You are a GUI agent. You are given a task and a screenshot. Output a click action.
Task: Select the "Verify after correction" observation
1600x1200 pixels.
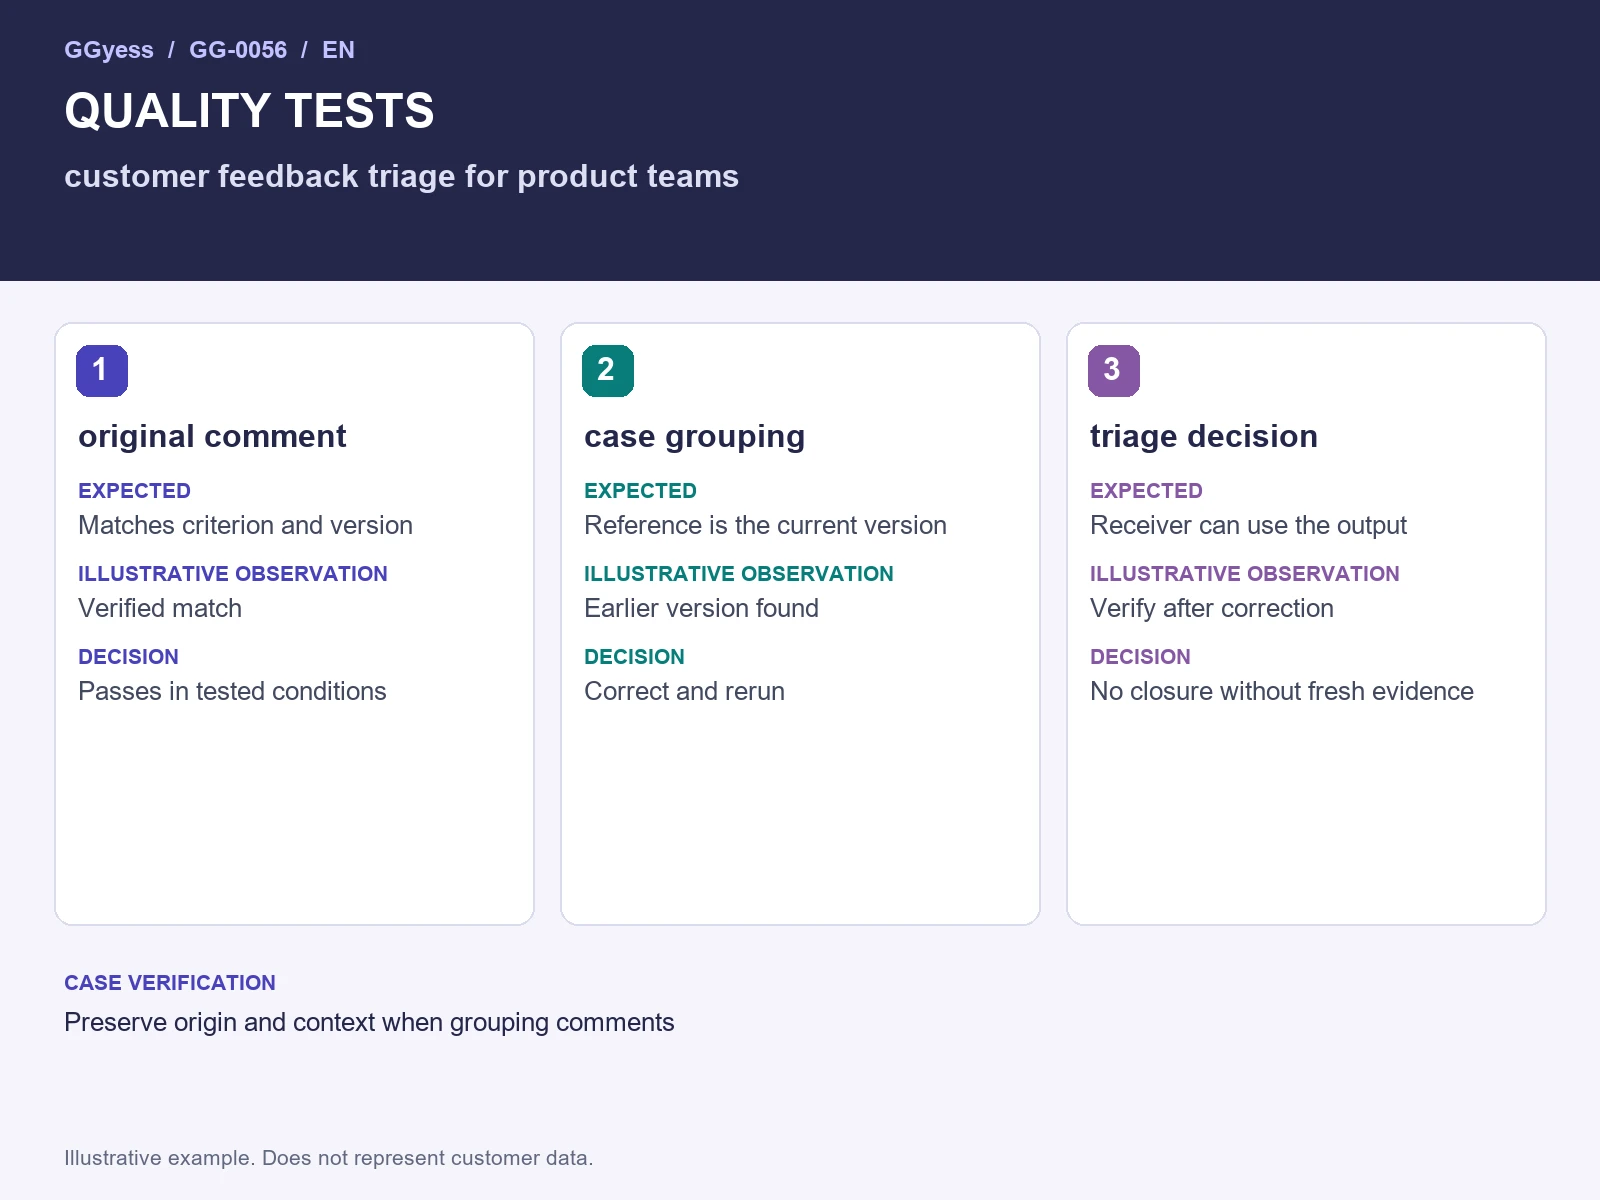click(x=1212, y=608)
